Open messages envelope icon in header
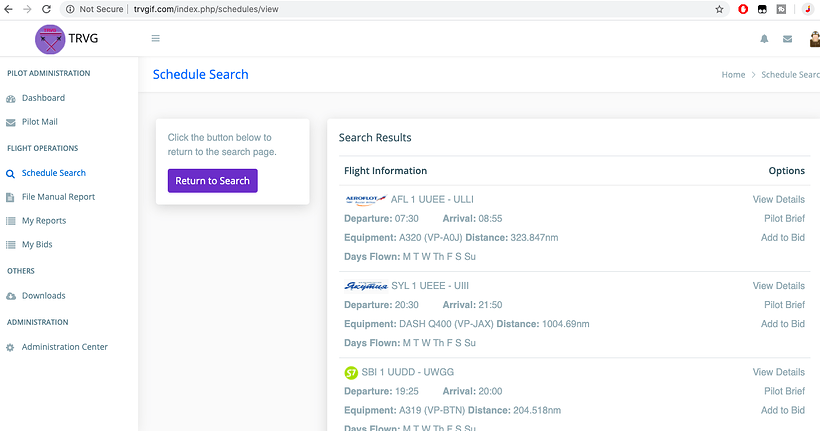The height and width of the screenshot is (431, 820). click(x=787, y=39)
